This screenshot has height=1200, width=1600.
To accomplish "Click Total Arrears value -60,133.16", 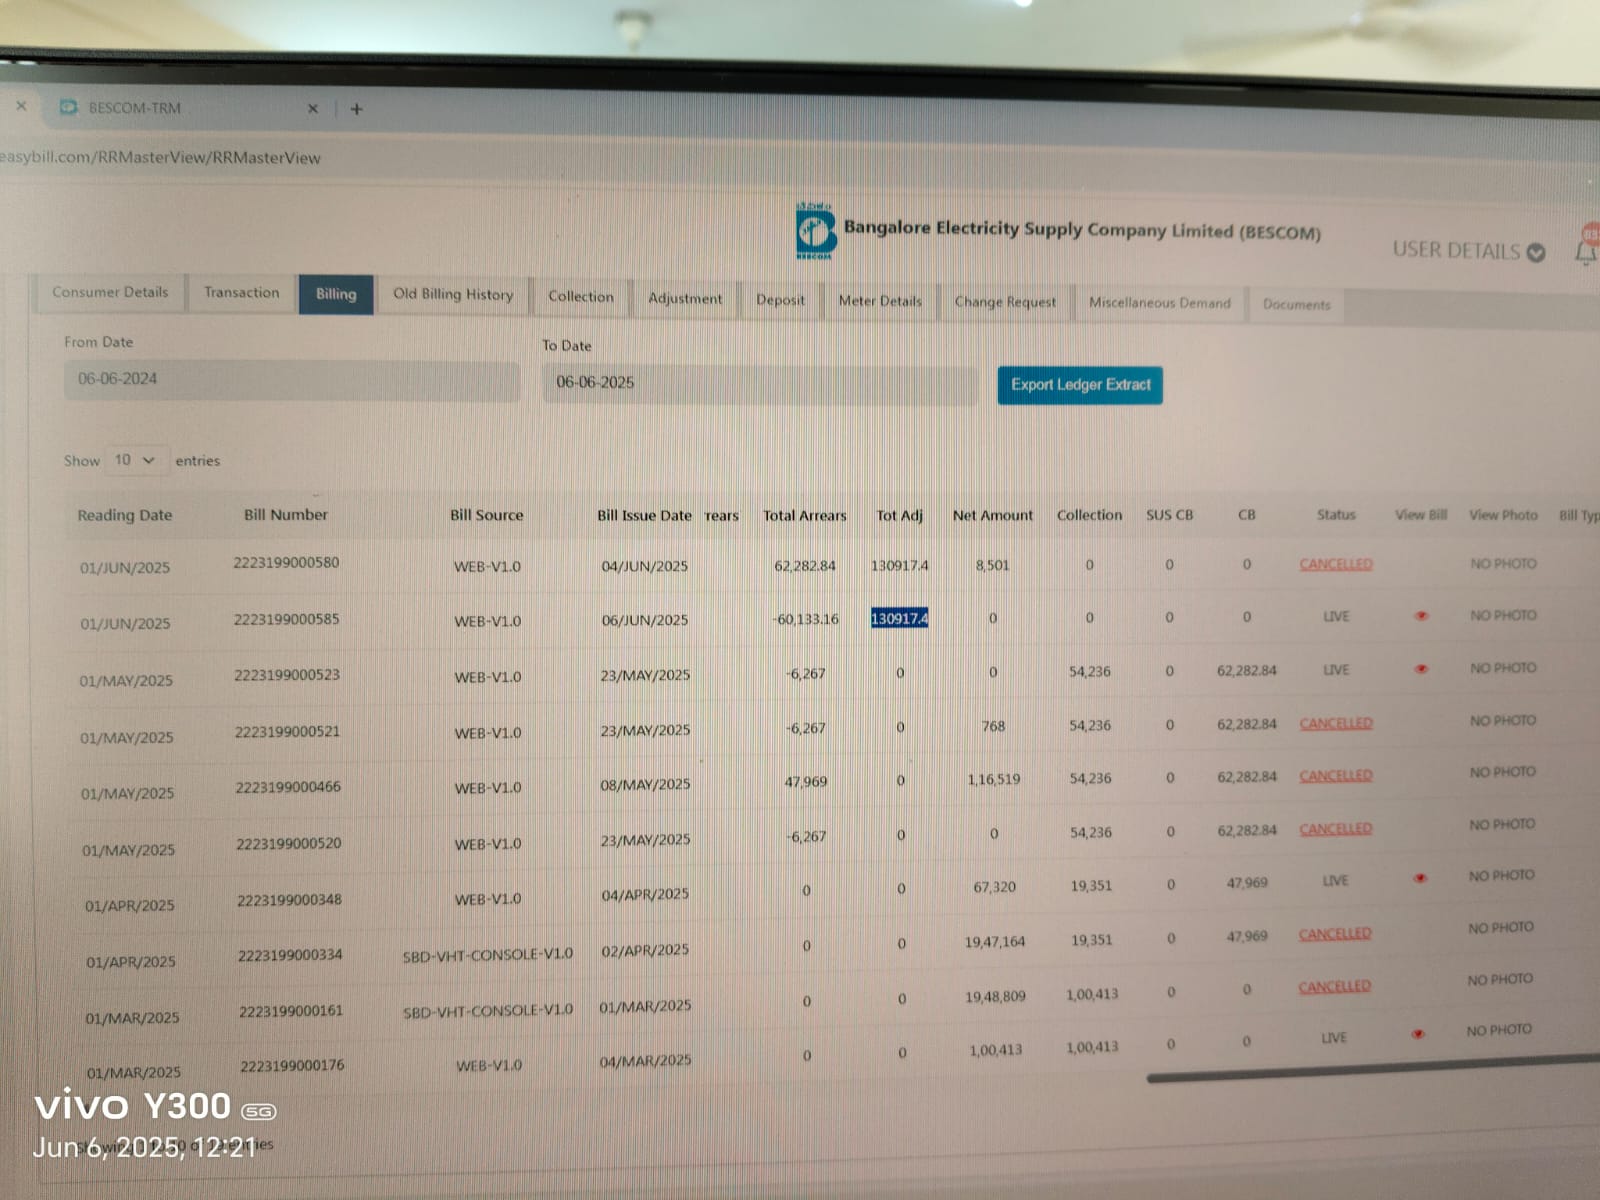I will (805, 619).
